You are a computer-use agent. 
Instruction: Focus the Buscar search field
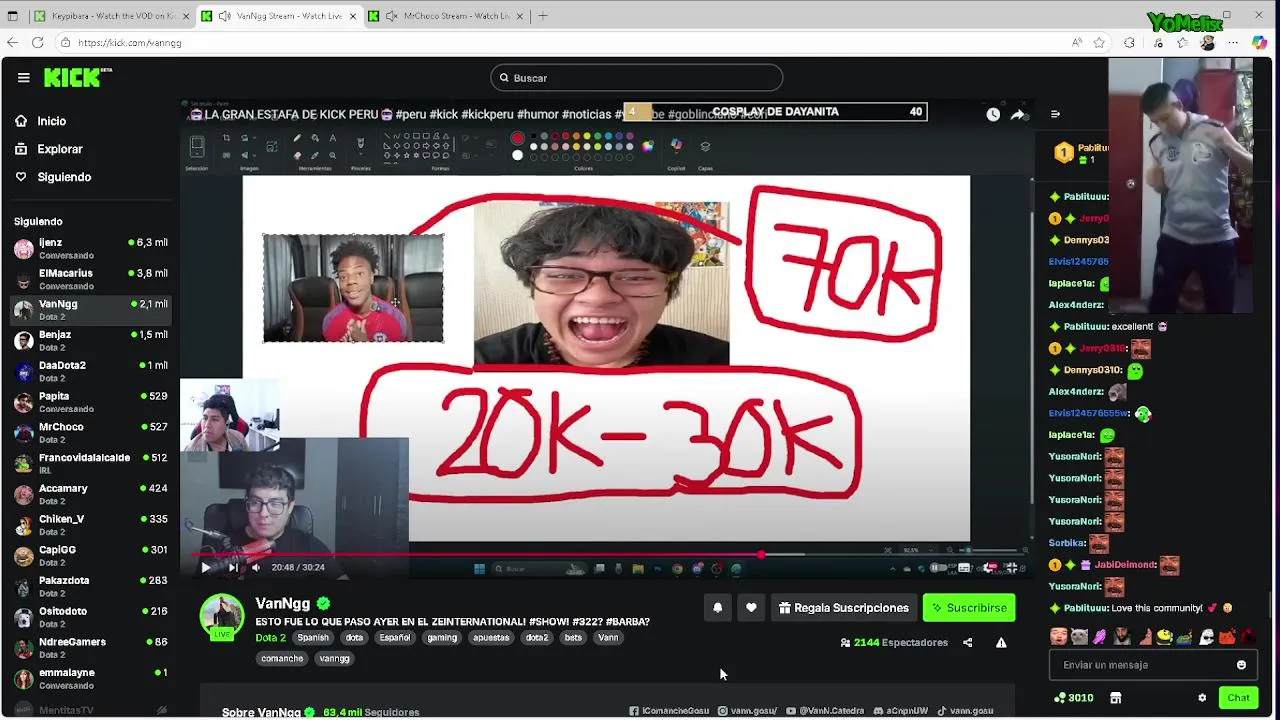(x=636, y=78)
